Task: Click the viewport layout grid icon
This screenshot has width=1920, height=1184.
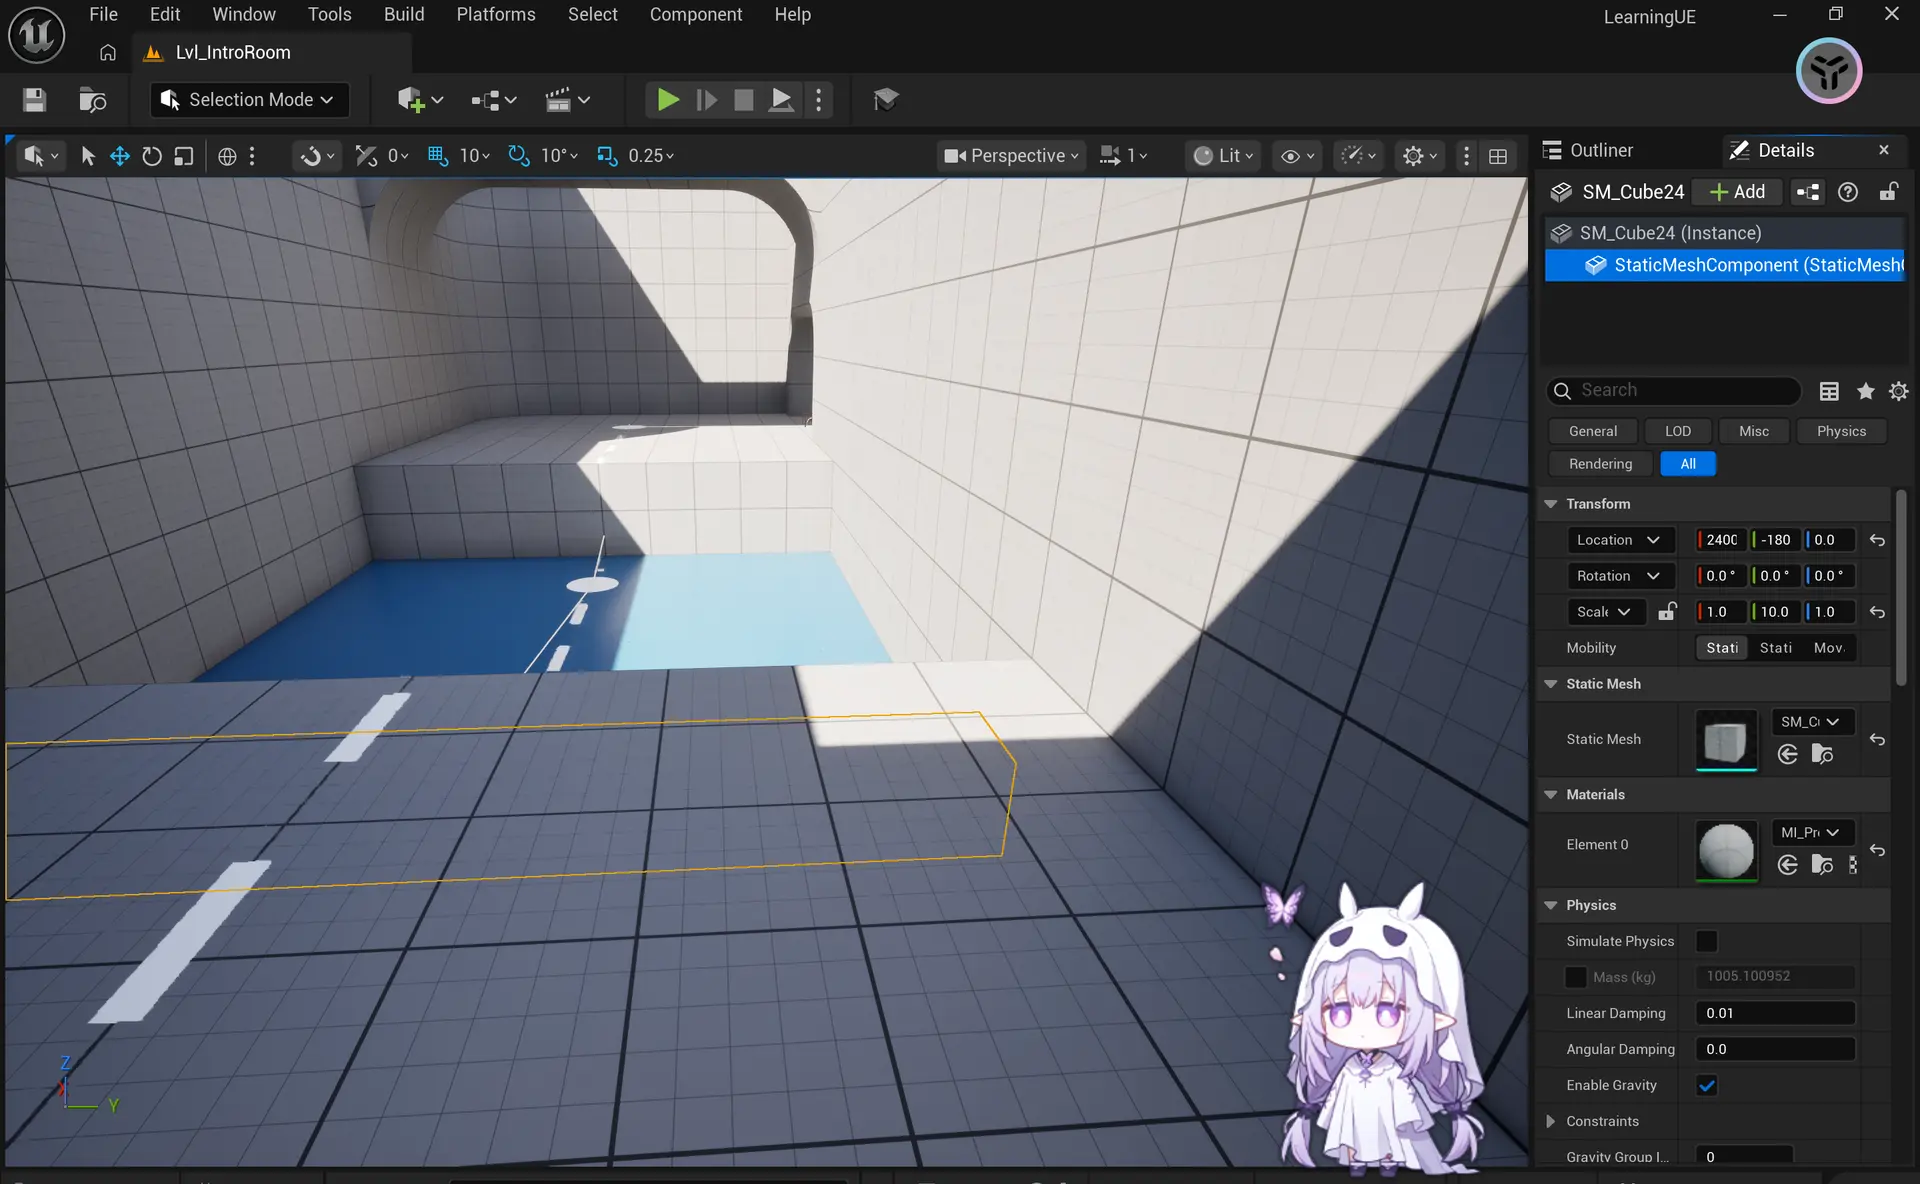Action: pyautogui.click(x=1498, y=156)
